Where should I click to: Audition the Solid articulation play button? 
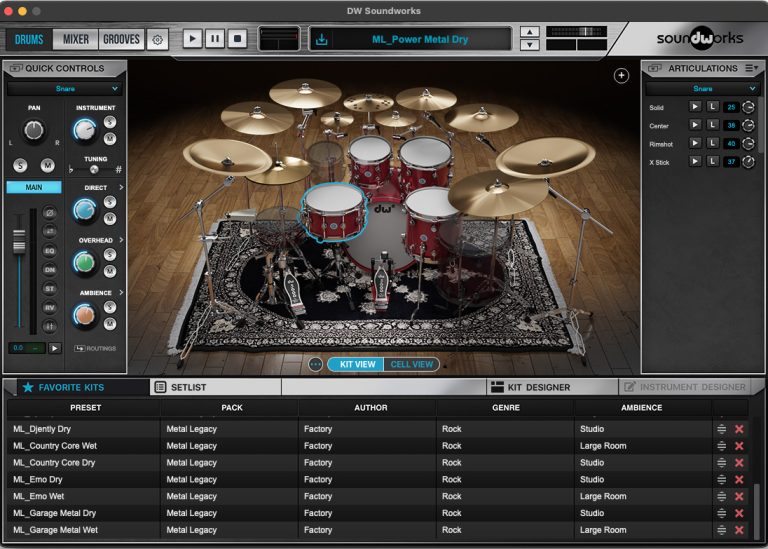click(695, 106)
